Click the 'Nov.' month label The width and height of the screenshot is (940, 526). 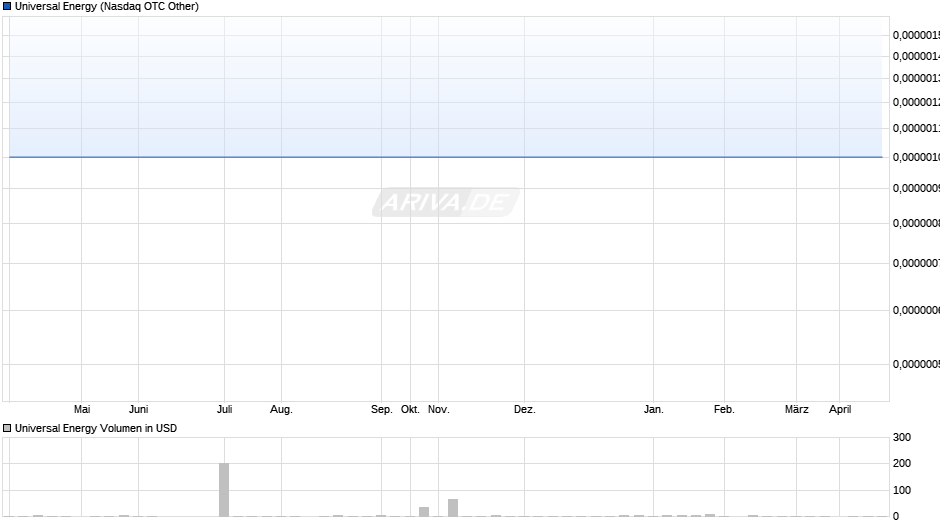click(438, 409)
